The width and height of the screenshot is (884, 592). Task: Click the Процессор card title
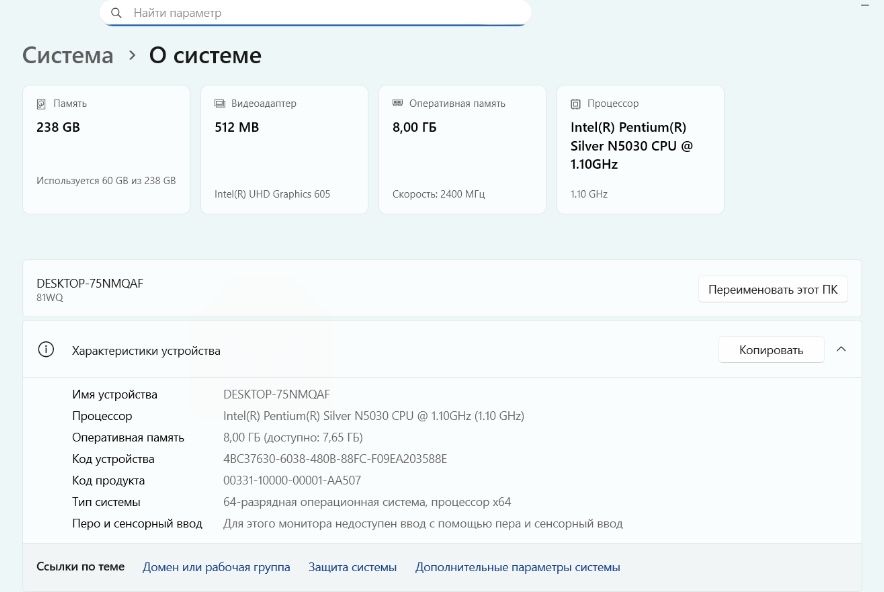pyautogui.click(x=613, y=103)
